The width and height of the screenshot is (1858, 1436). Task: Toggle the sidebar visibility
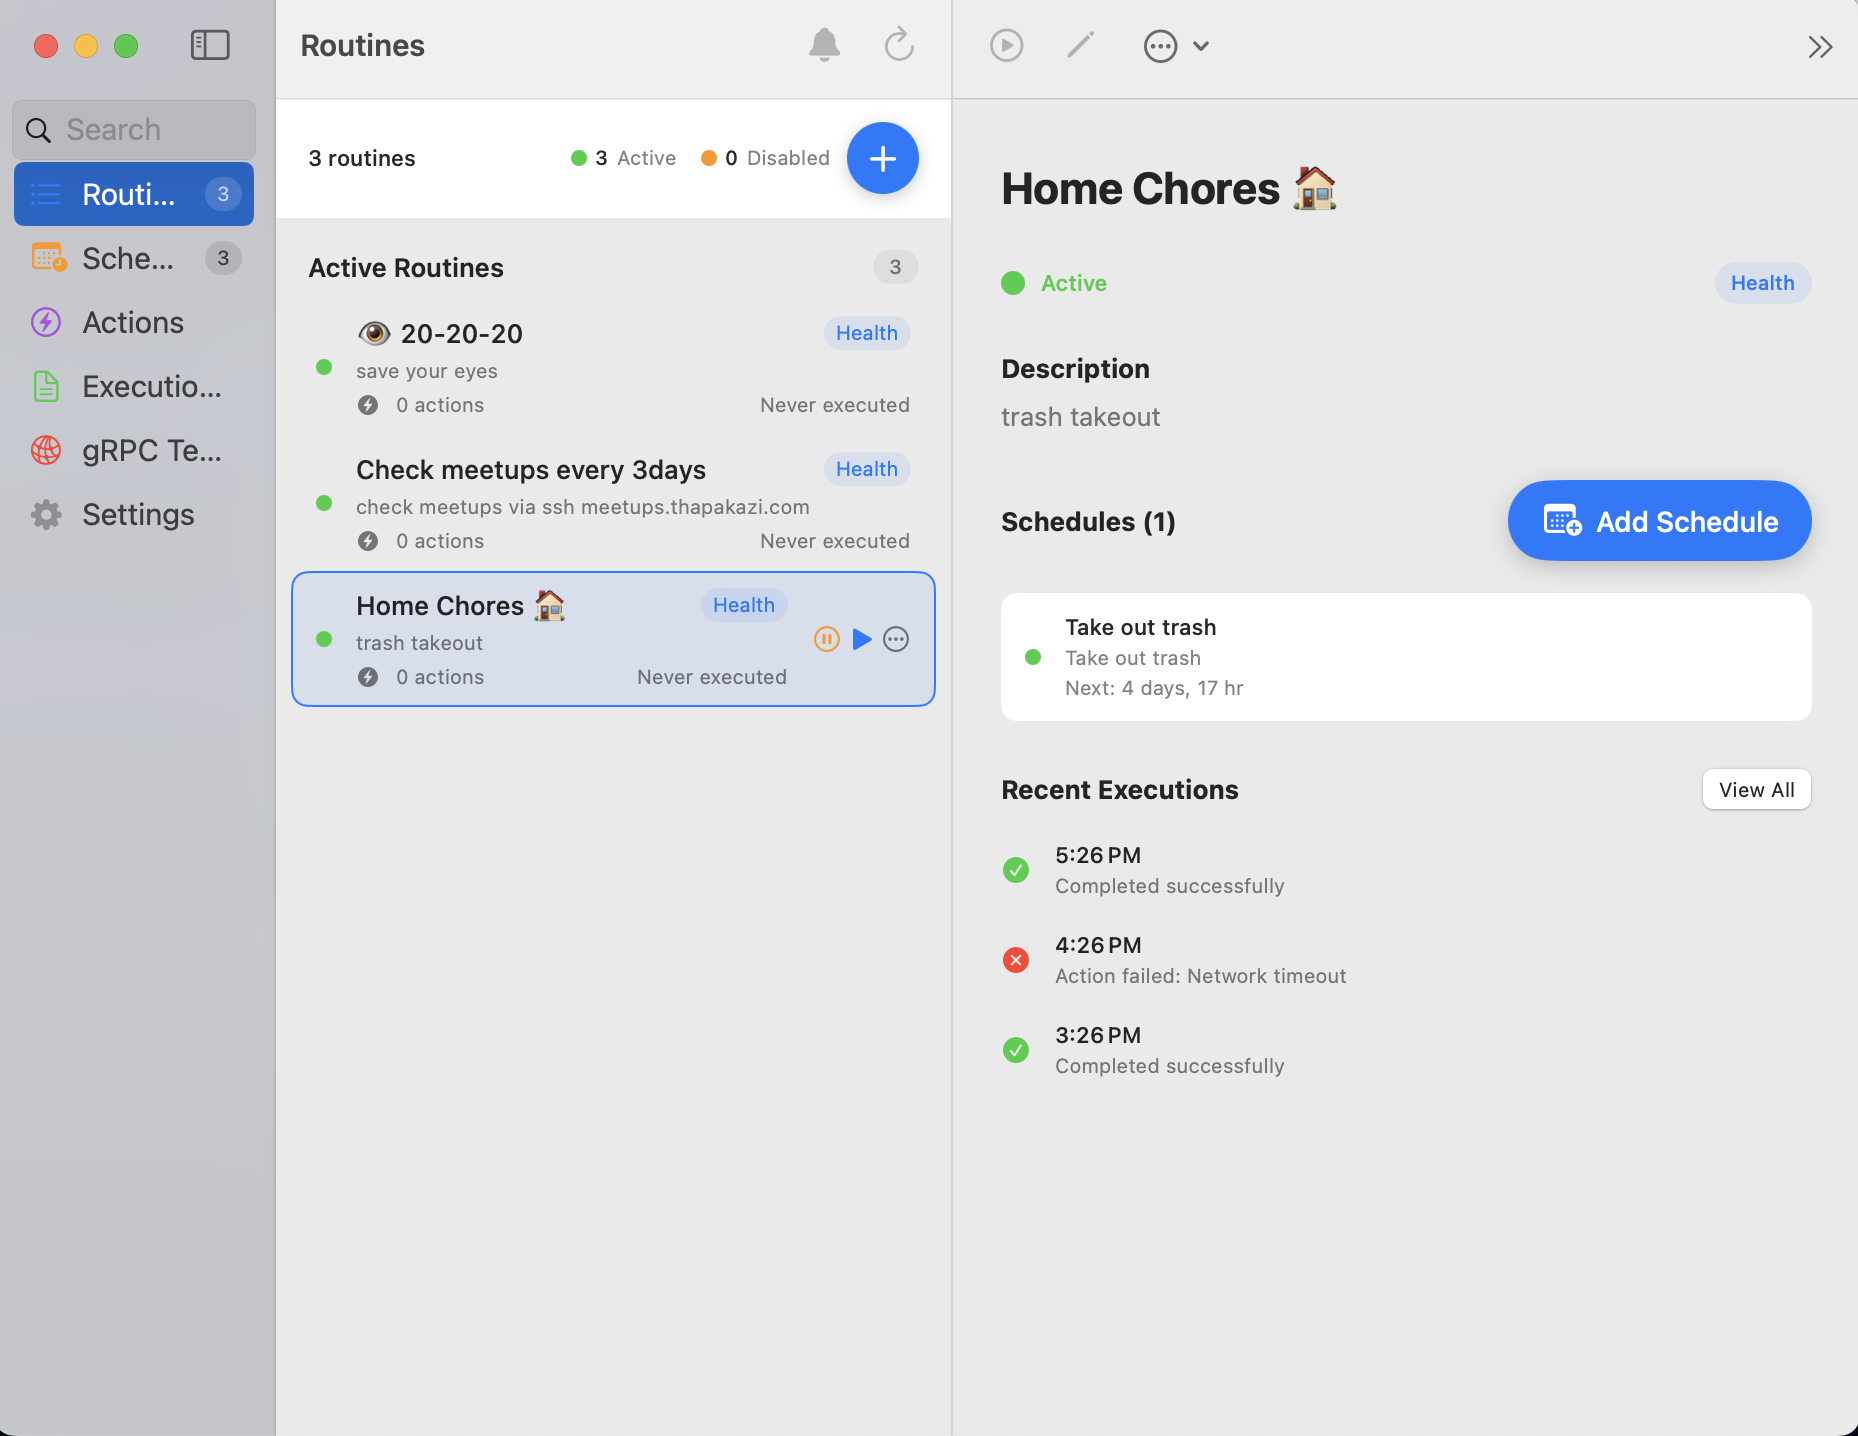click(x=210, y=45)
